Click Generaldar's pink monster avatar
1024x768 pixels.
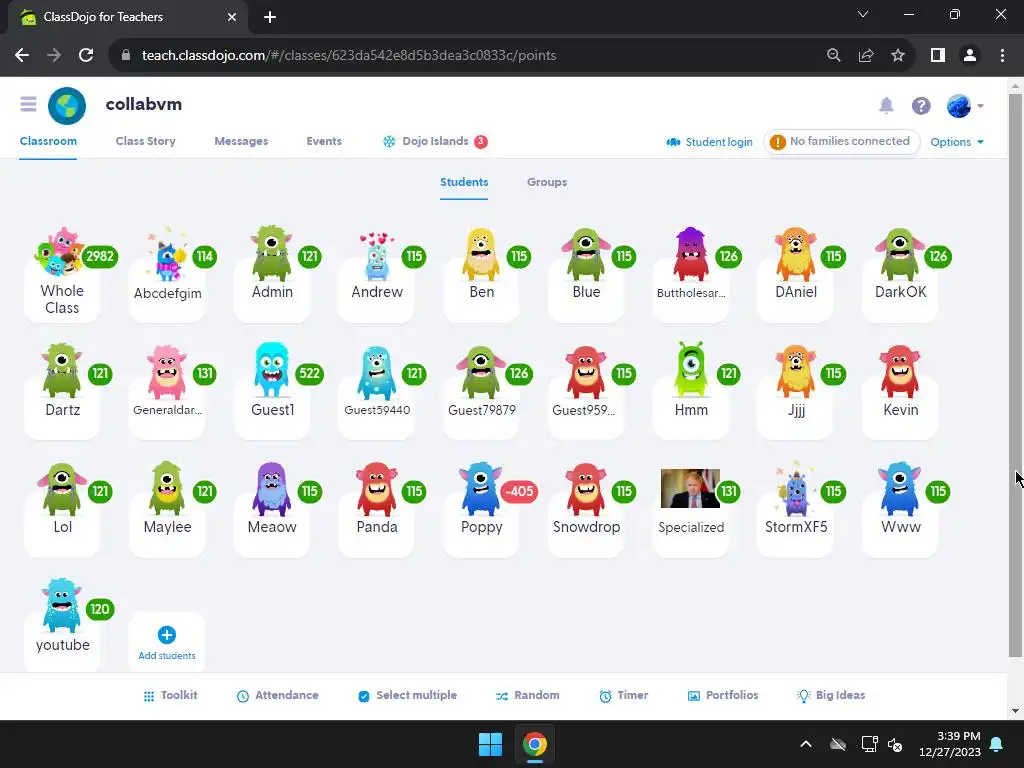tap(167, 372)
